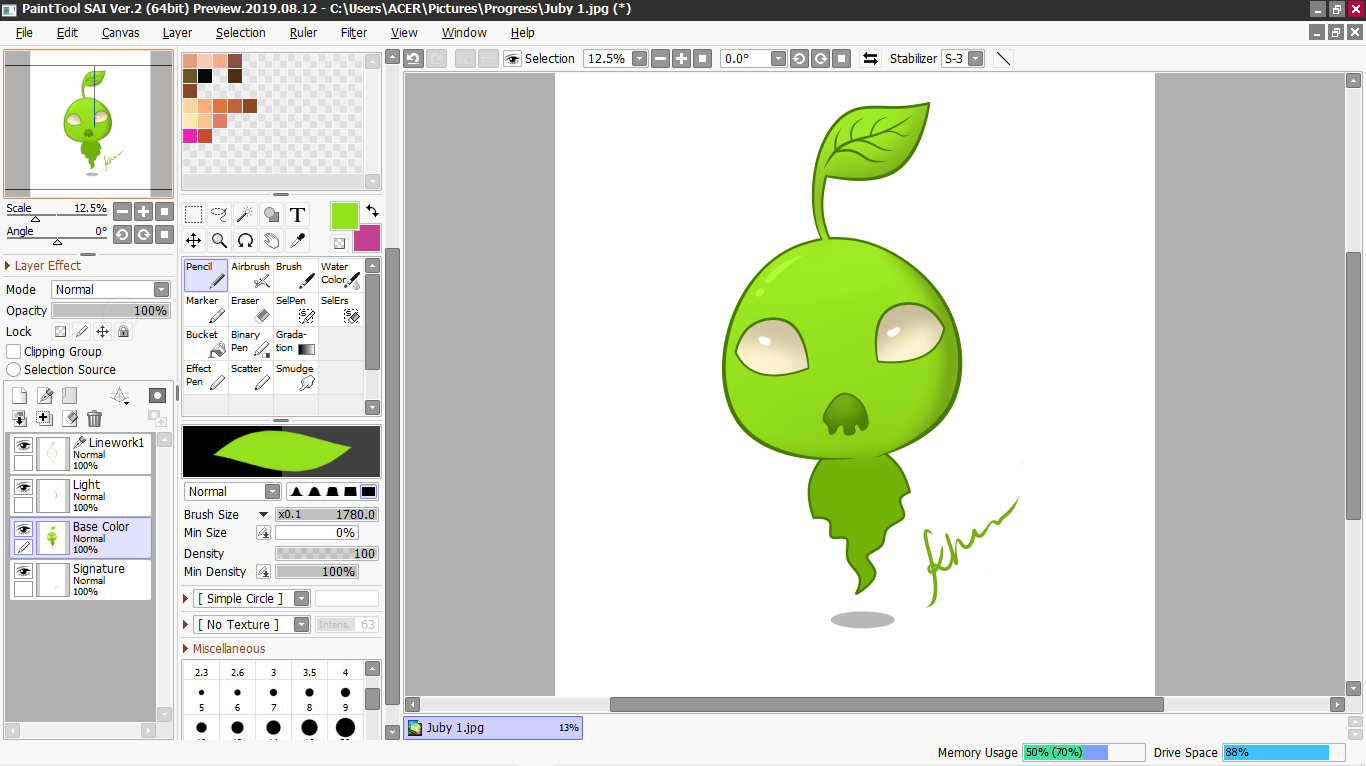Screen dimensions: 1366x766
Task: Hide the Signature layer
Action: click(23, 571)
